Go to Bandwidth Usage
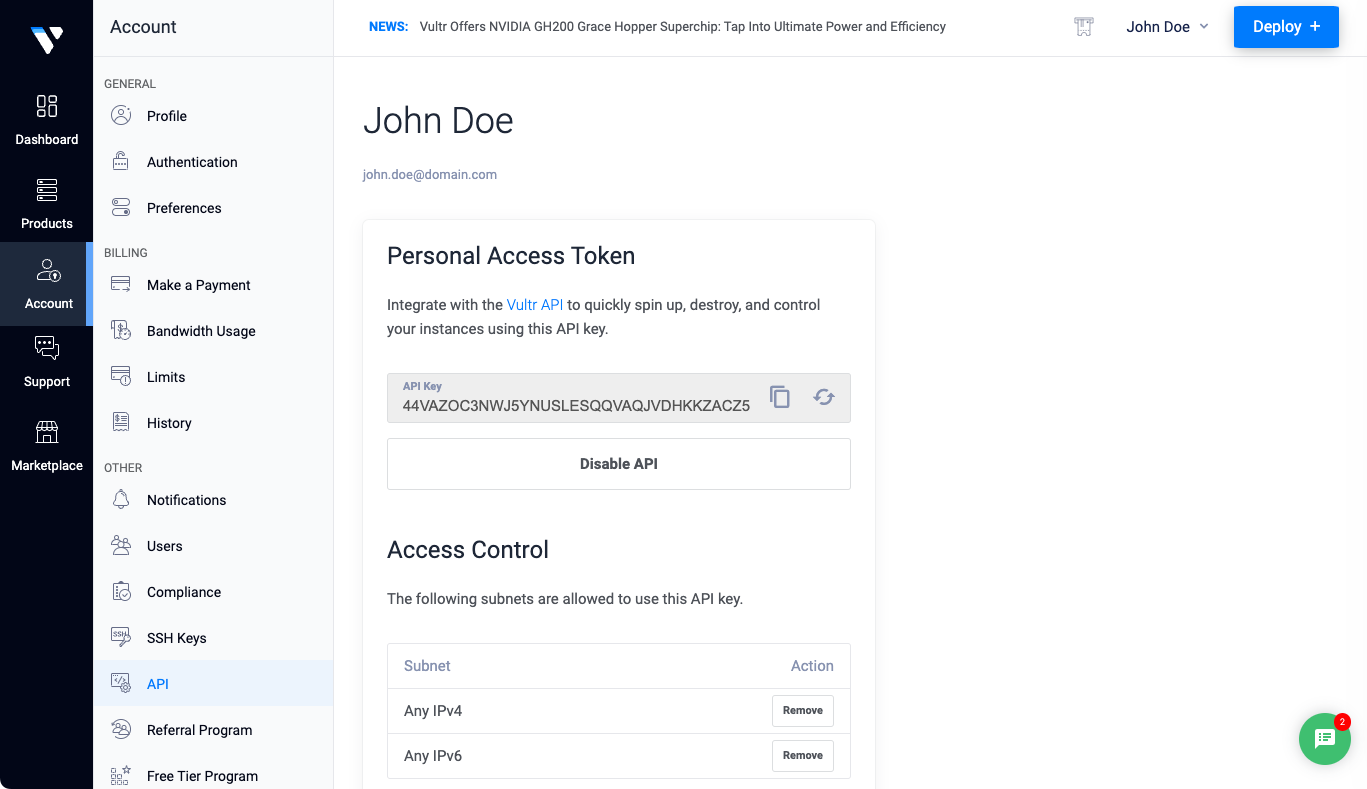The height and width of the screenshot is (789, 1367). coord(201,331)
